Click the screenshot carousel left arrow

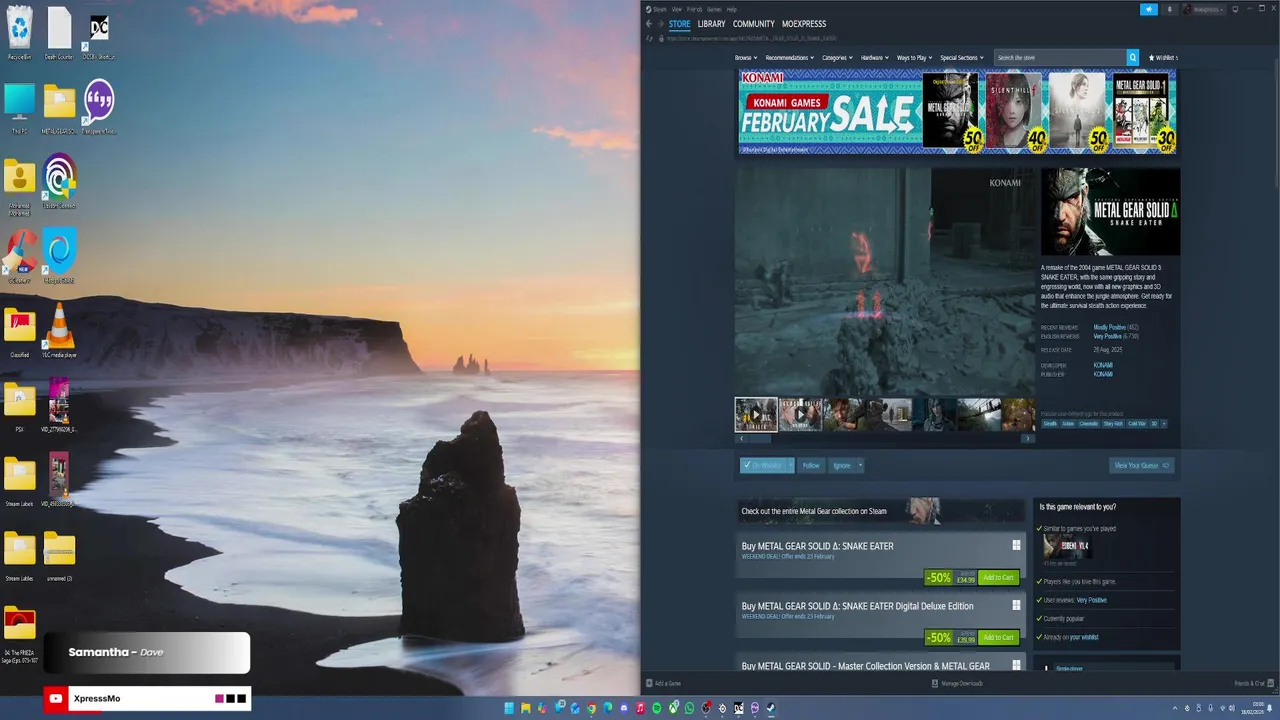(741, 438)
